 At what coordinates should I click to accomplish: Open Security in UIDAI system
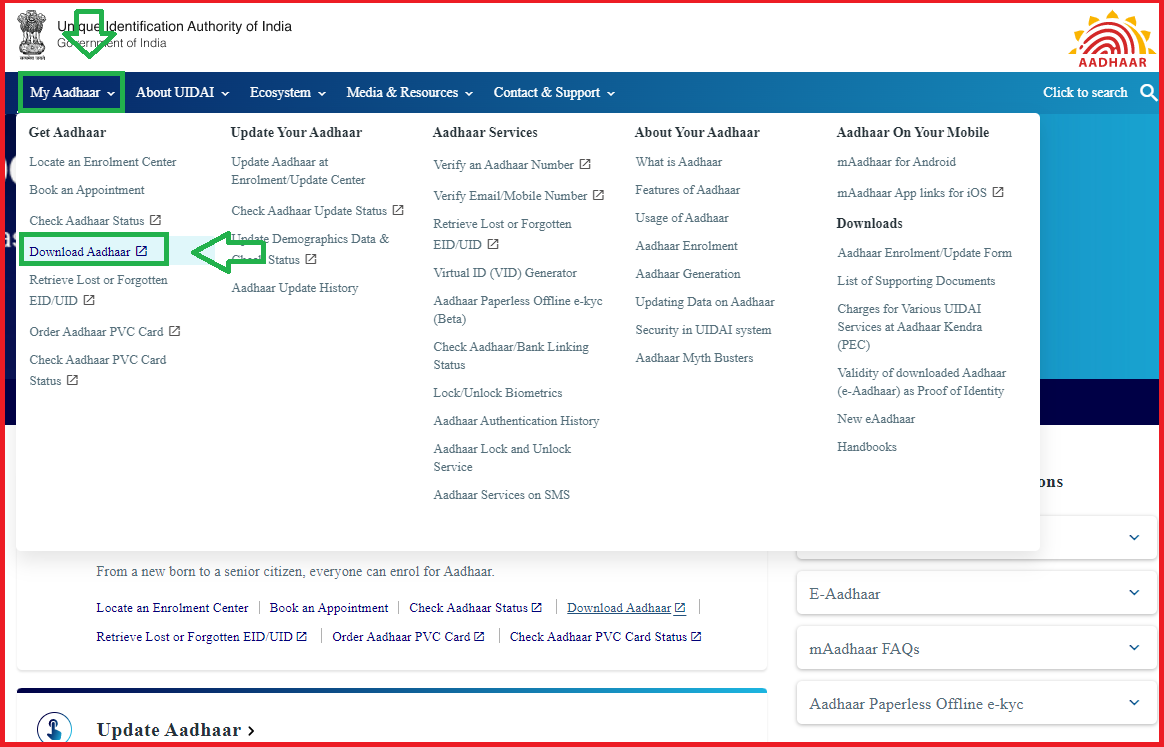pyautogui.click(x=703, y=330)
